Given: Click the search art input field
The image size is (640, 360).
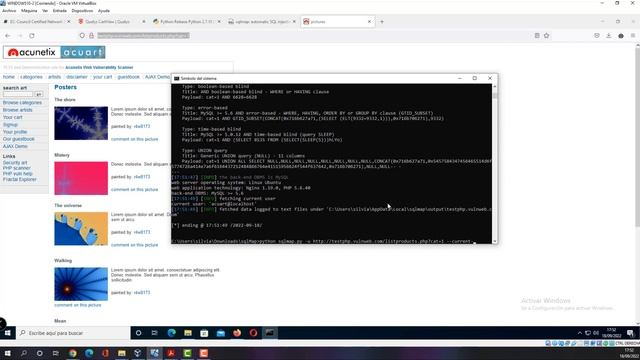Looking at the screenshot, I should [x=18, y=94].
